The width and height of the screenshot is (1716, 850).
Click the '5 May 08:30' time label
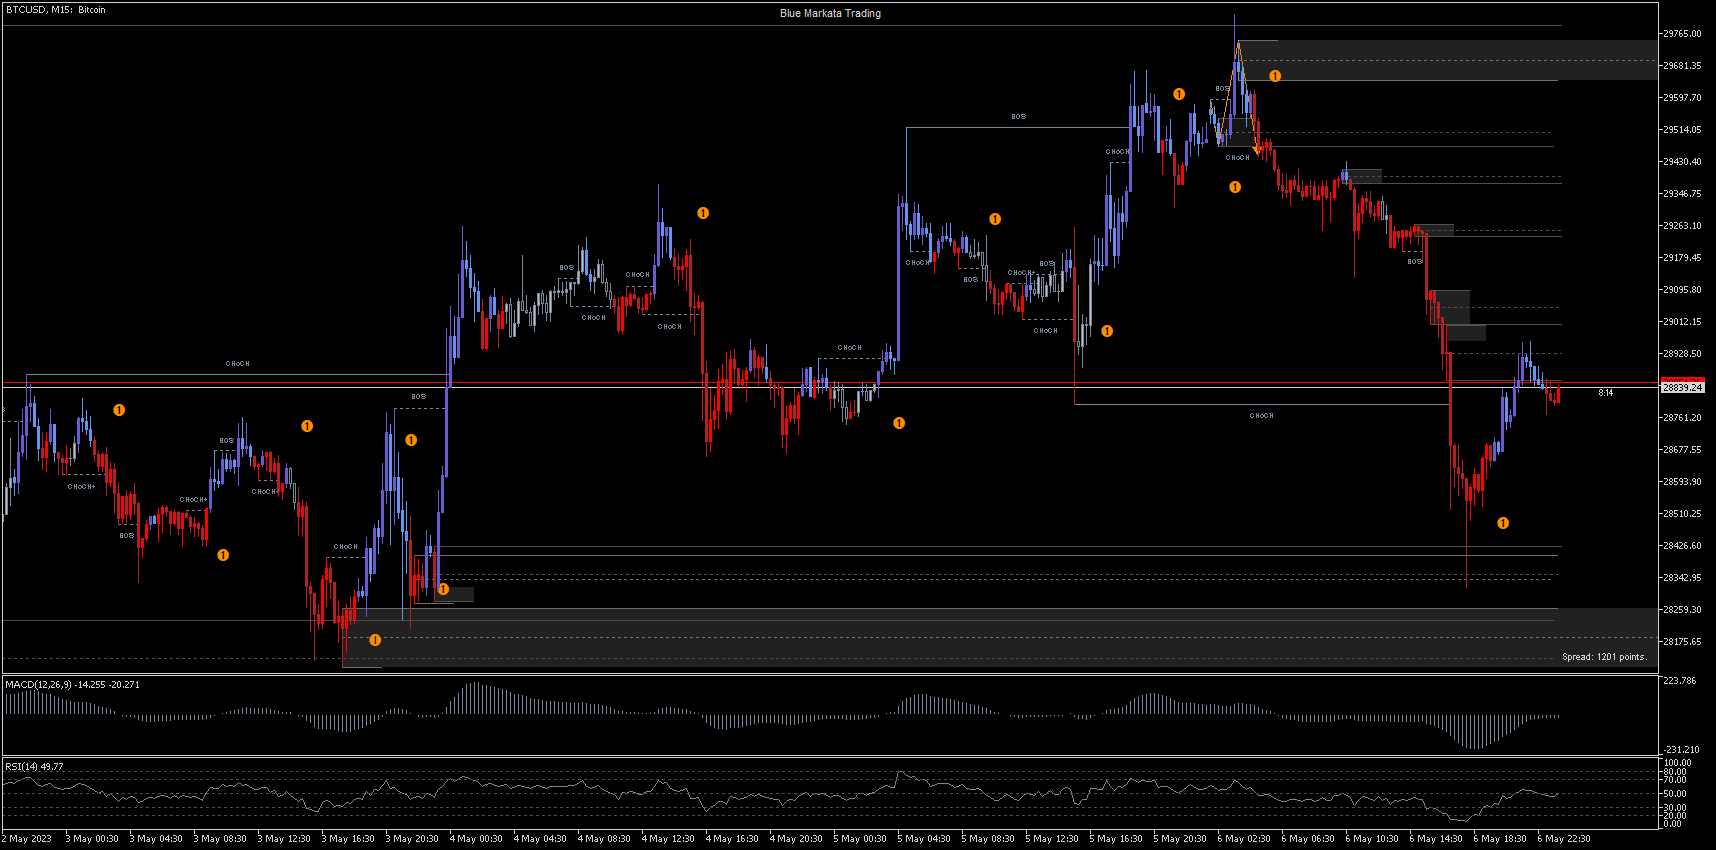coord(988,839)
